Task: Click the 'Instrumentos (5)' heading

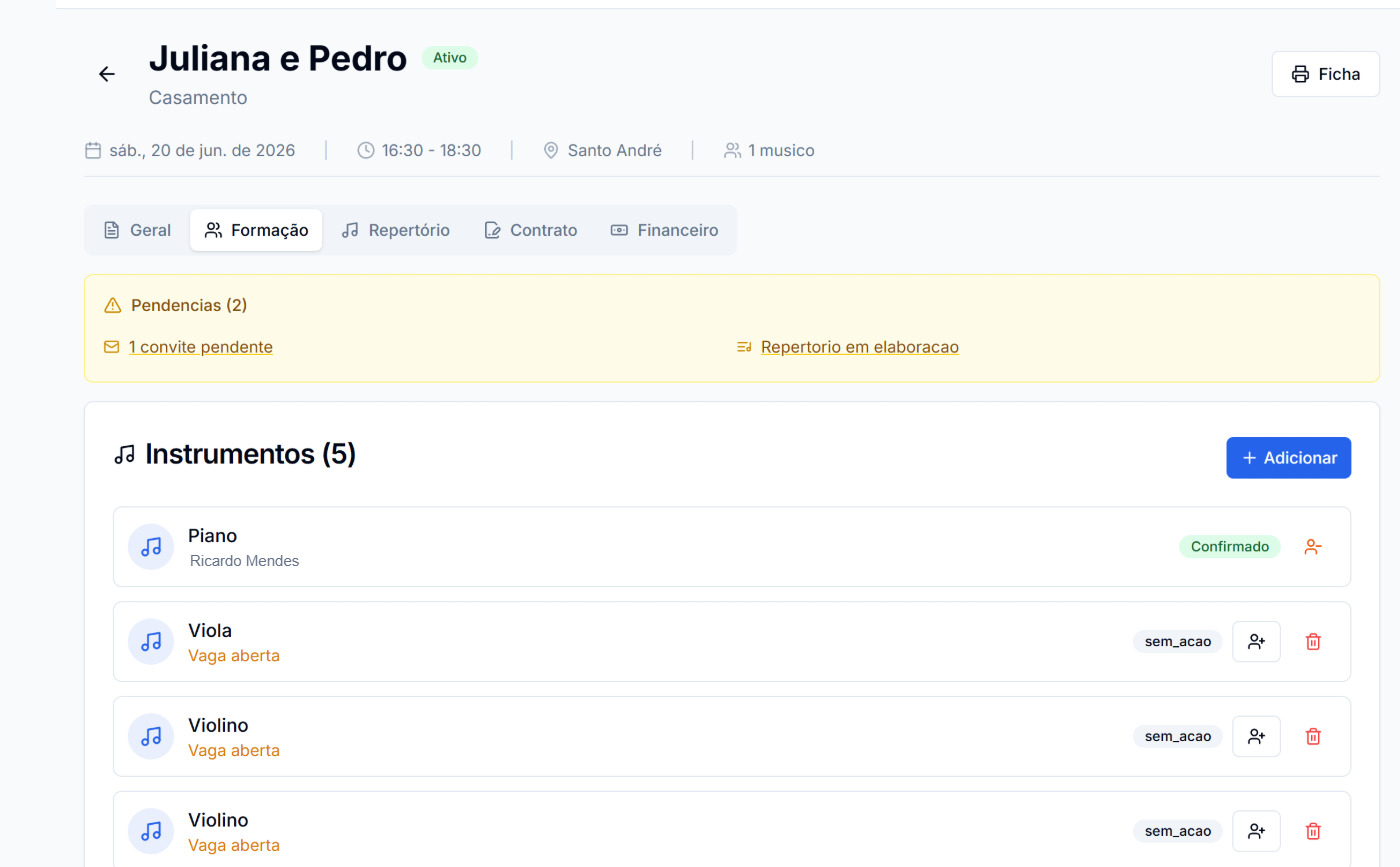Action: [251, 454]
